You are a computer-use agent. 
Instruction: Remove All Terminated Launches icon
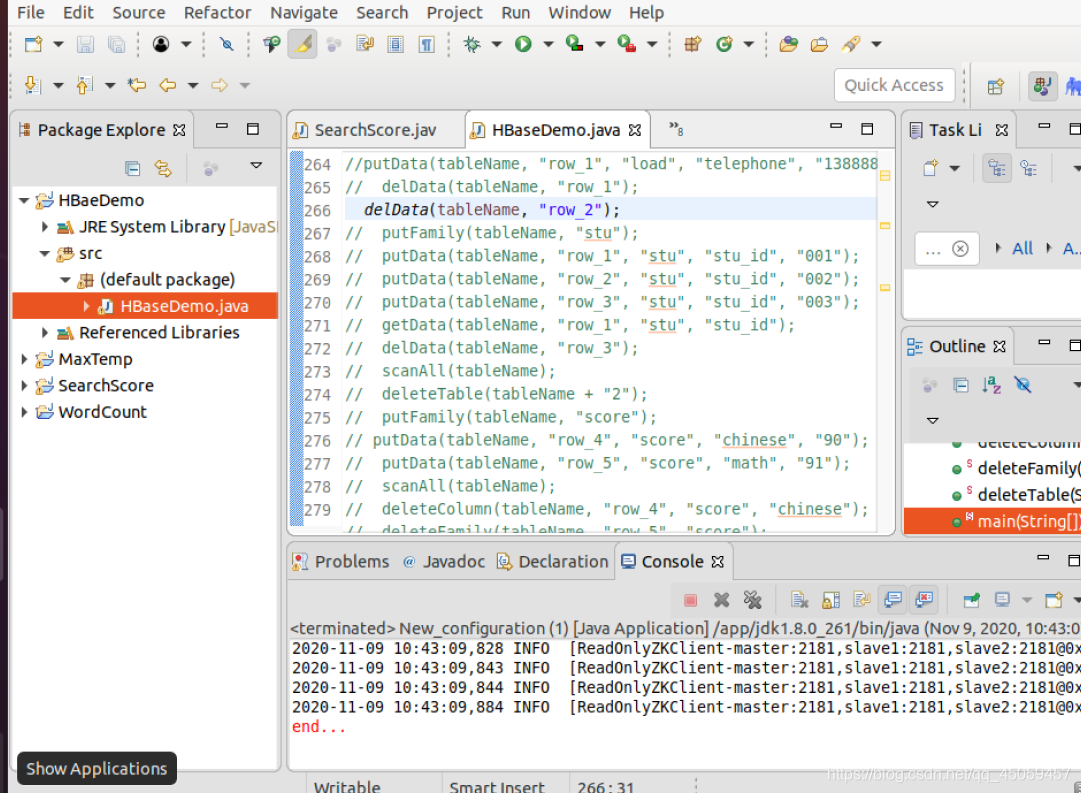(x=752, y=600)
